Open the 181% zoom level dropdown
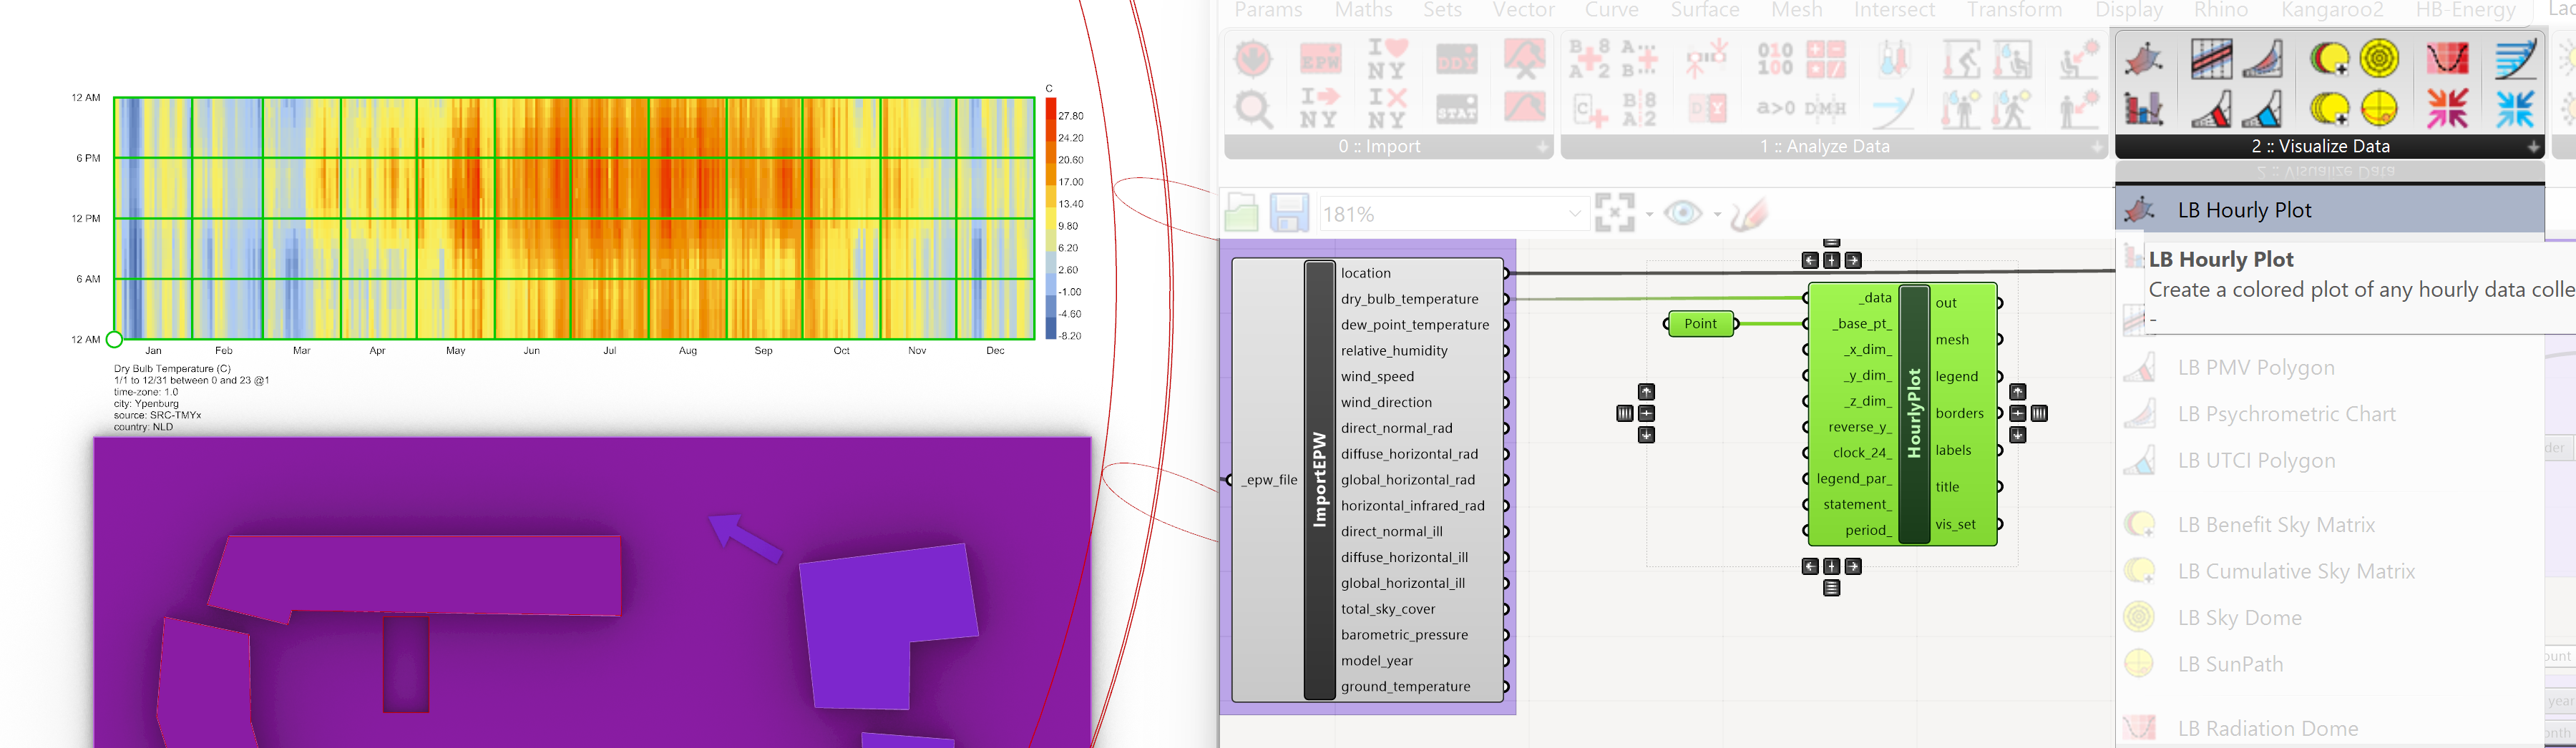Viewport: 2576px width, 748px height. 1574,214
